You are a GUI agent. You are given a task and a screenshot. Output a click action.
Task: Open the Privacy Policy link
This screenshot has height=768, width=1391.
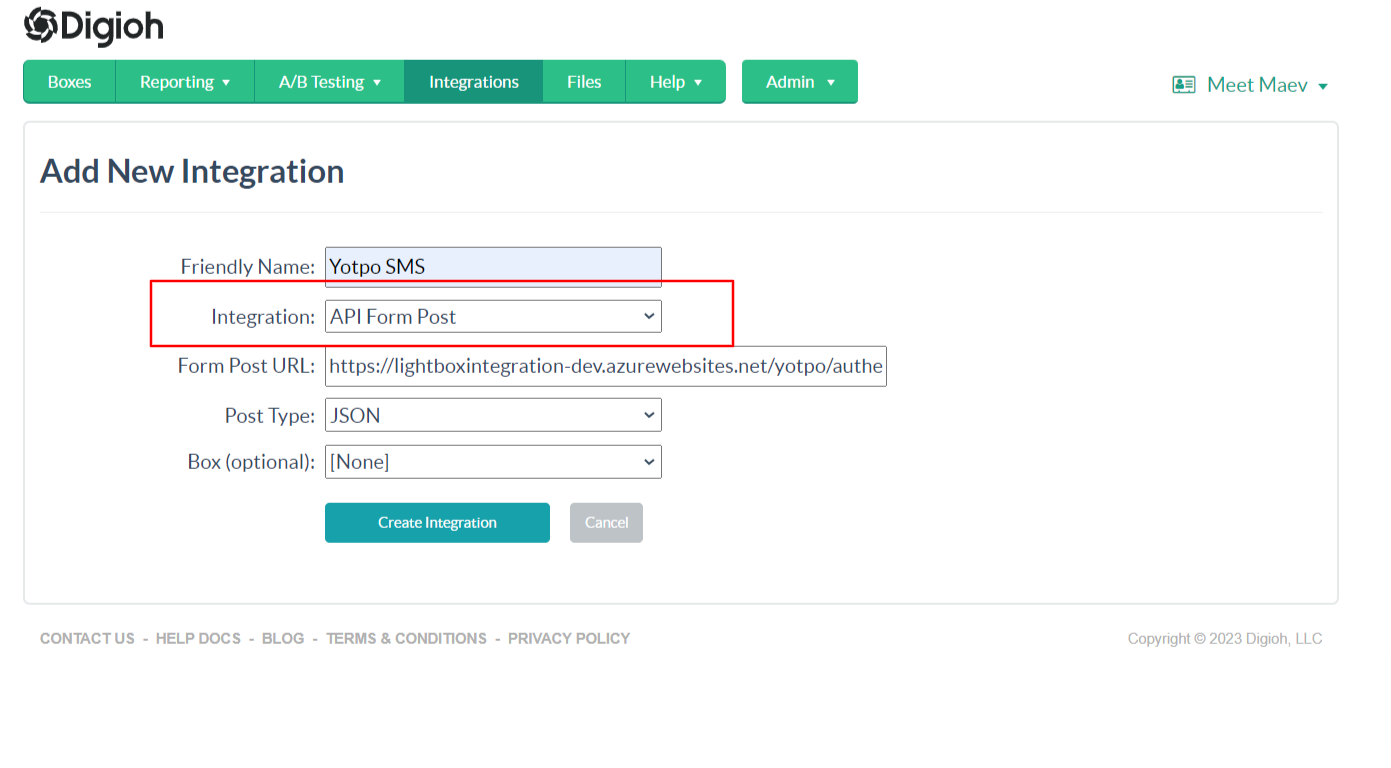[569, 639]
